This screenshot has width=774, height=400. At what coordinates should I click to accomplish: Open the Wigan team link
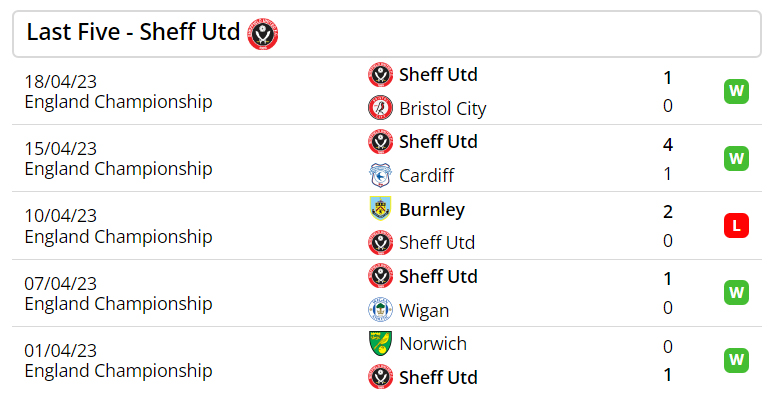424,311
